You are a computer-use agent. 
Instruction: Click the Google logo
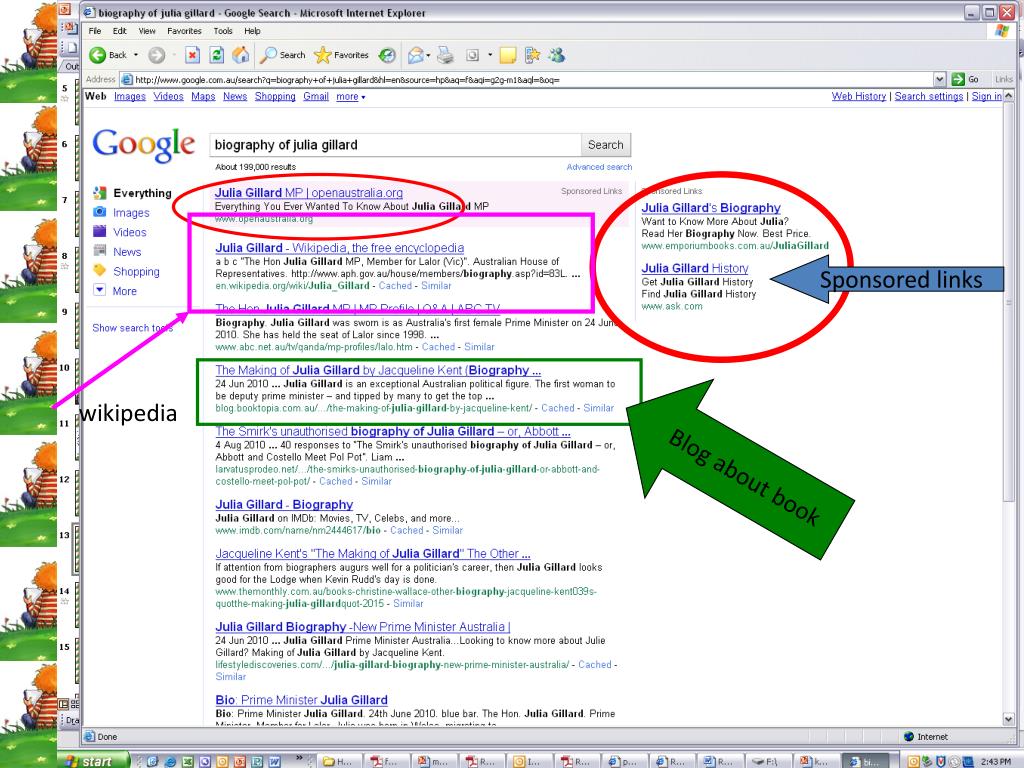tap(144, 144)
